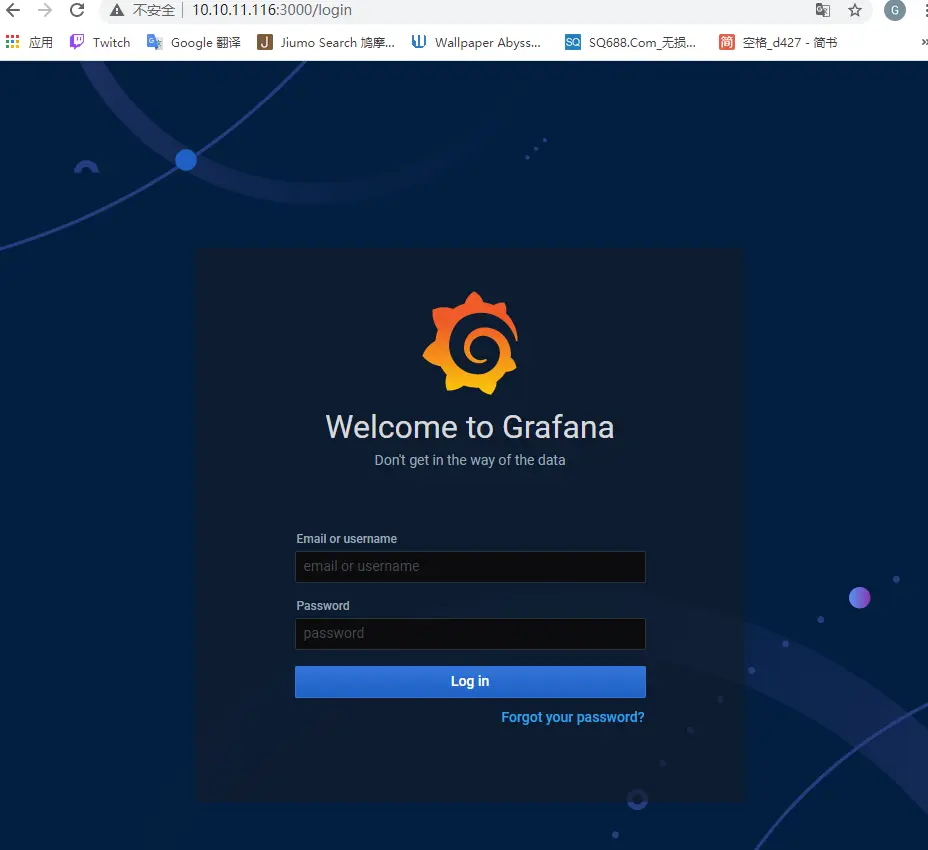The width and height of the screenshot is (928, 850).
Task: Open the 应用 apps grid shortcut
Action: tap(29, 42)
